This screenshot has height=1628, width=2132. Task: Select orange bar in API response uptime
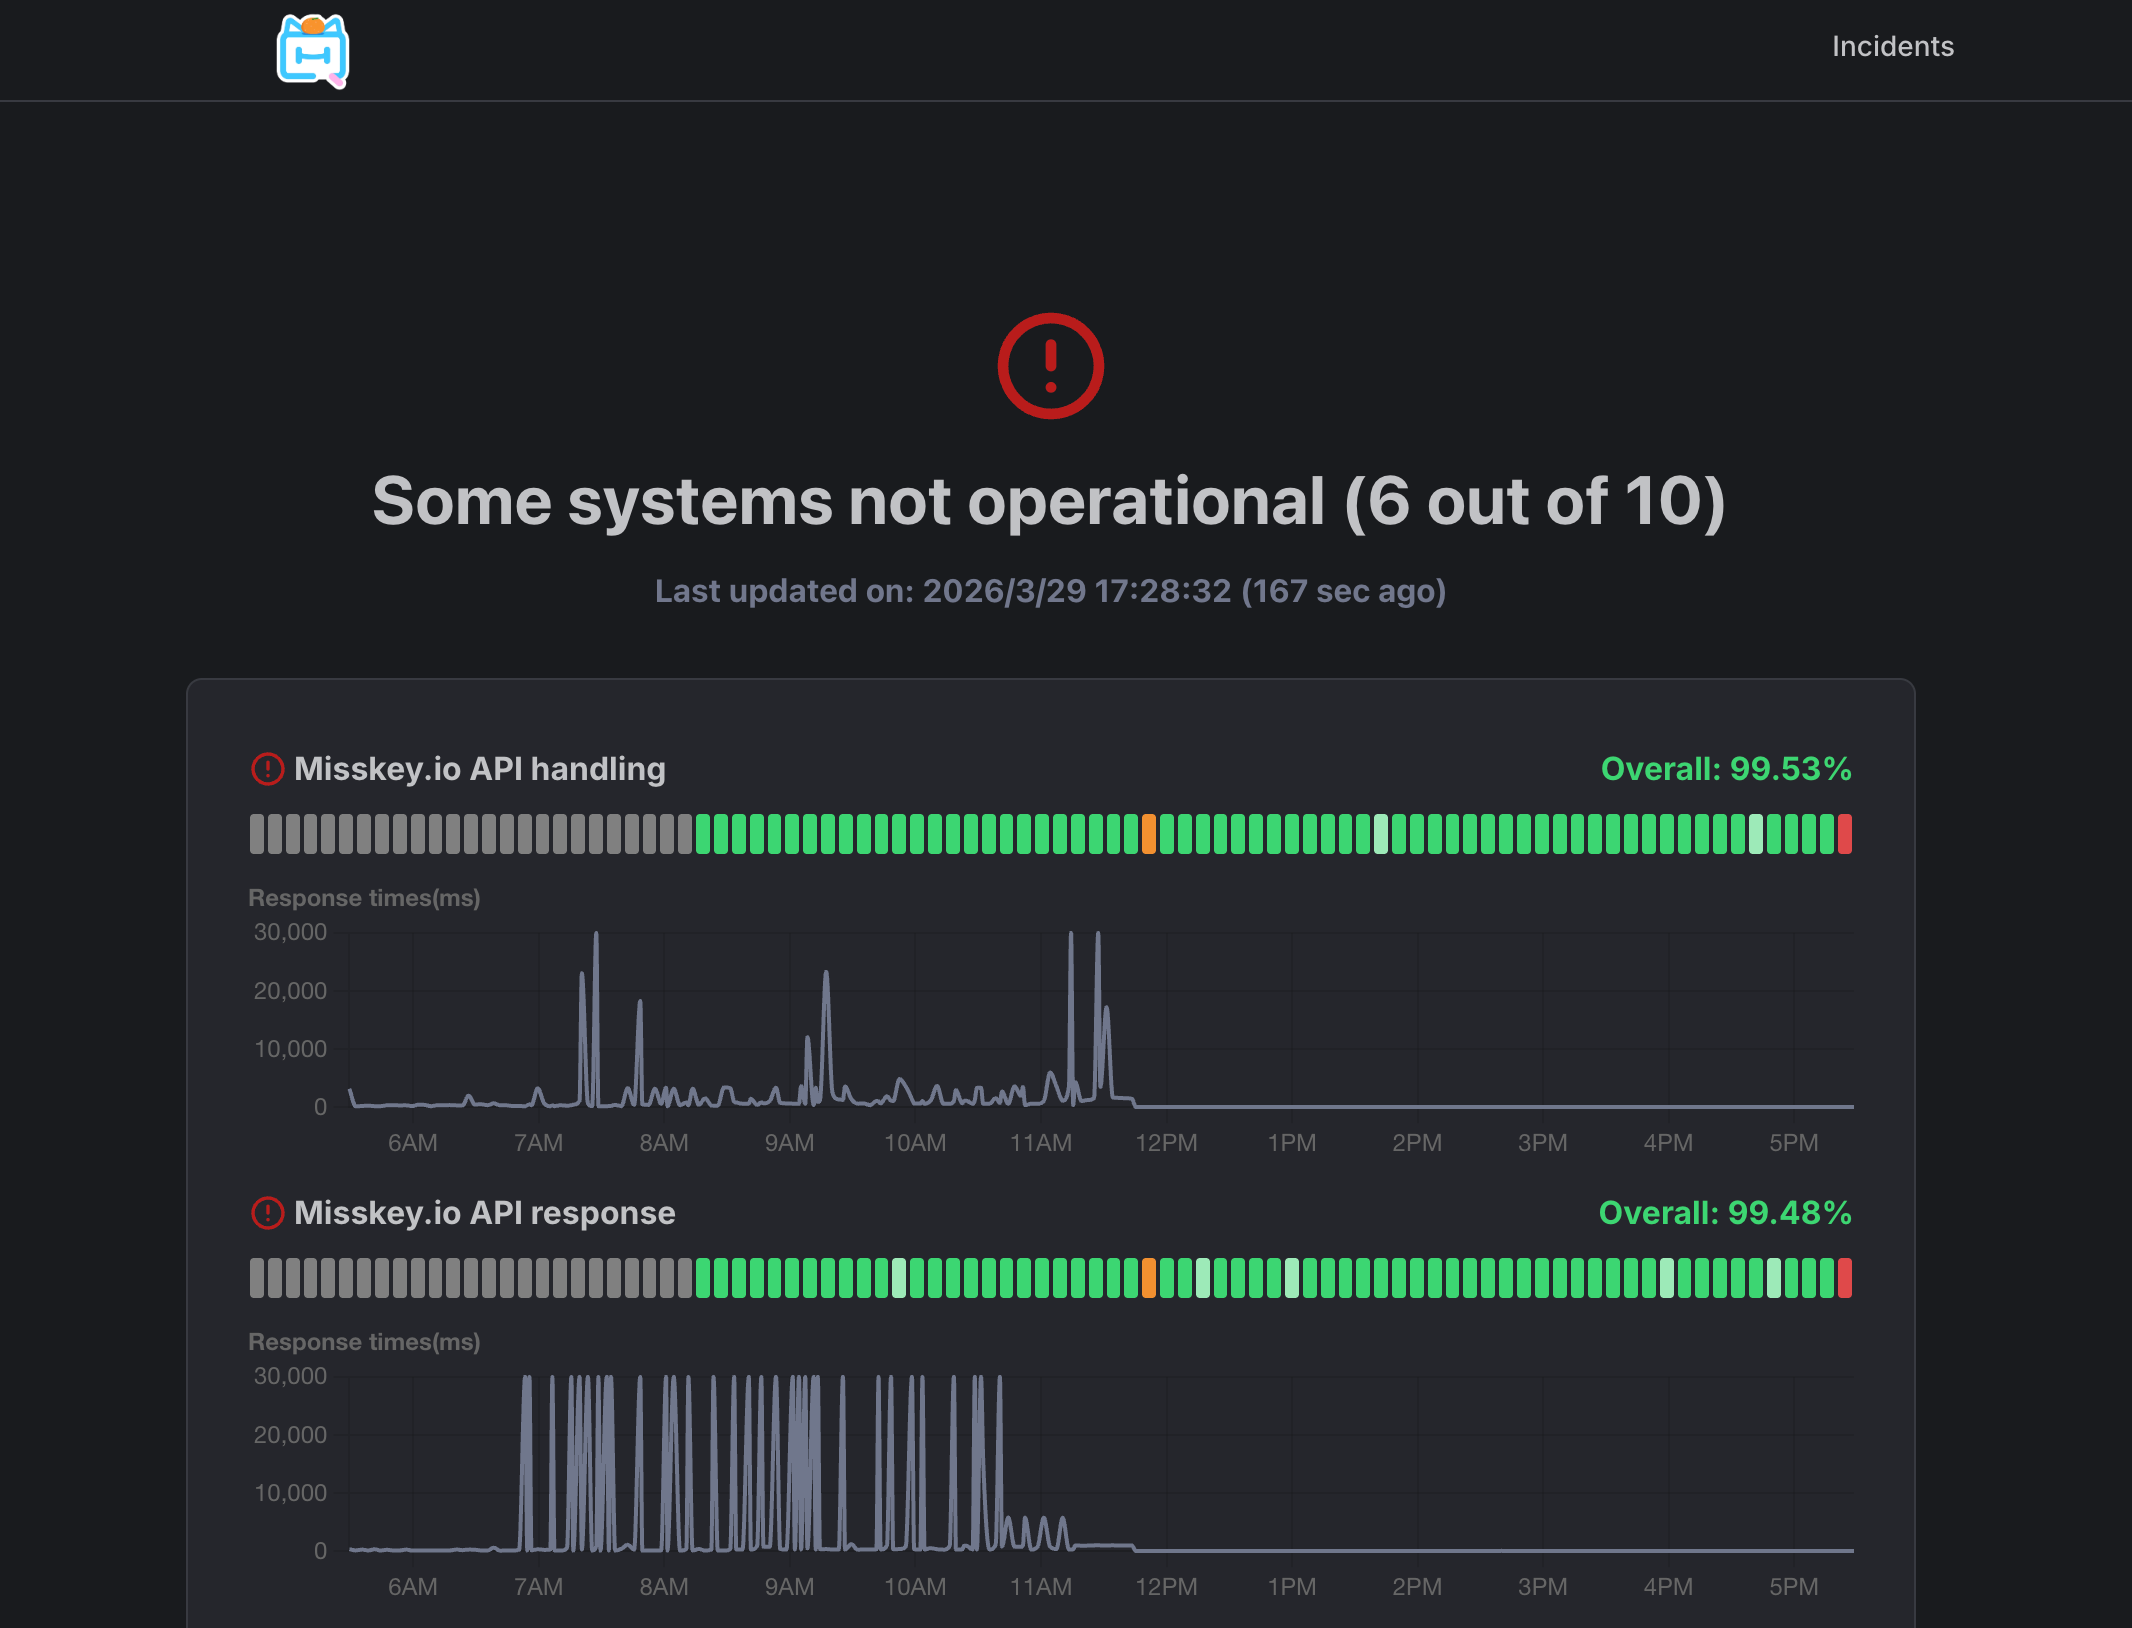point(1149,1278)
